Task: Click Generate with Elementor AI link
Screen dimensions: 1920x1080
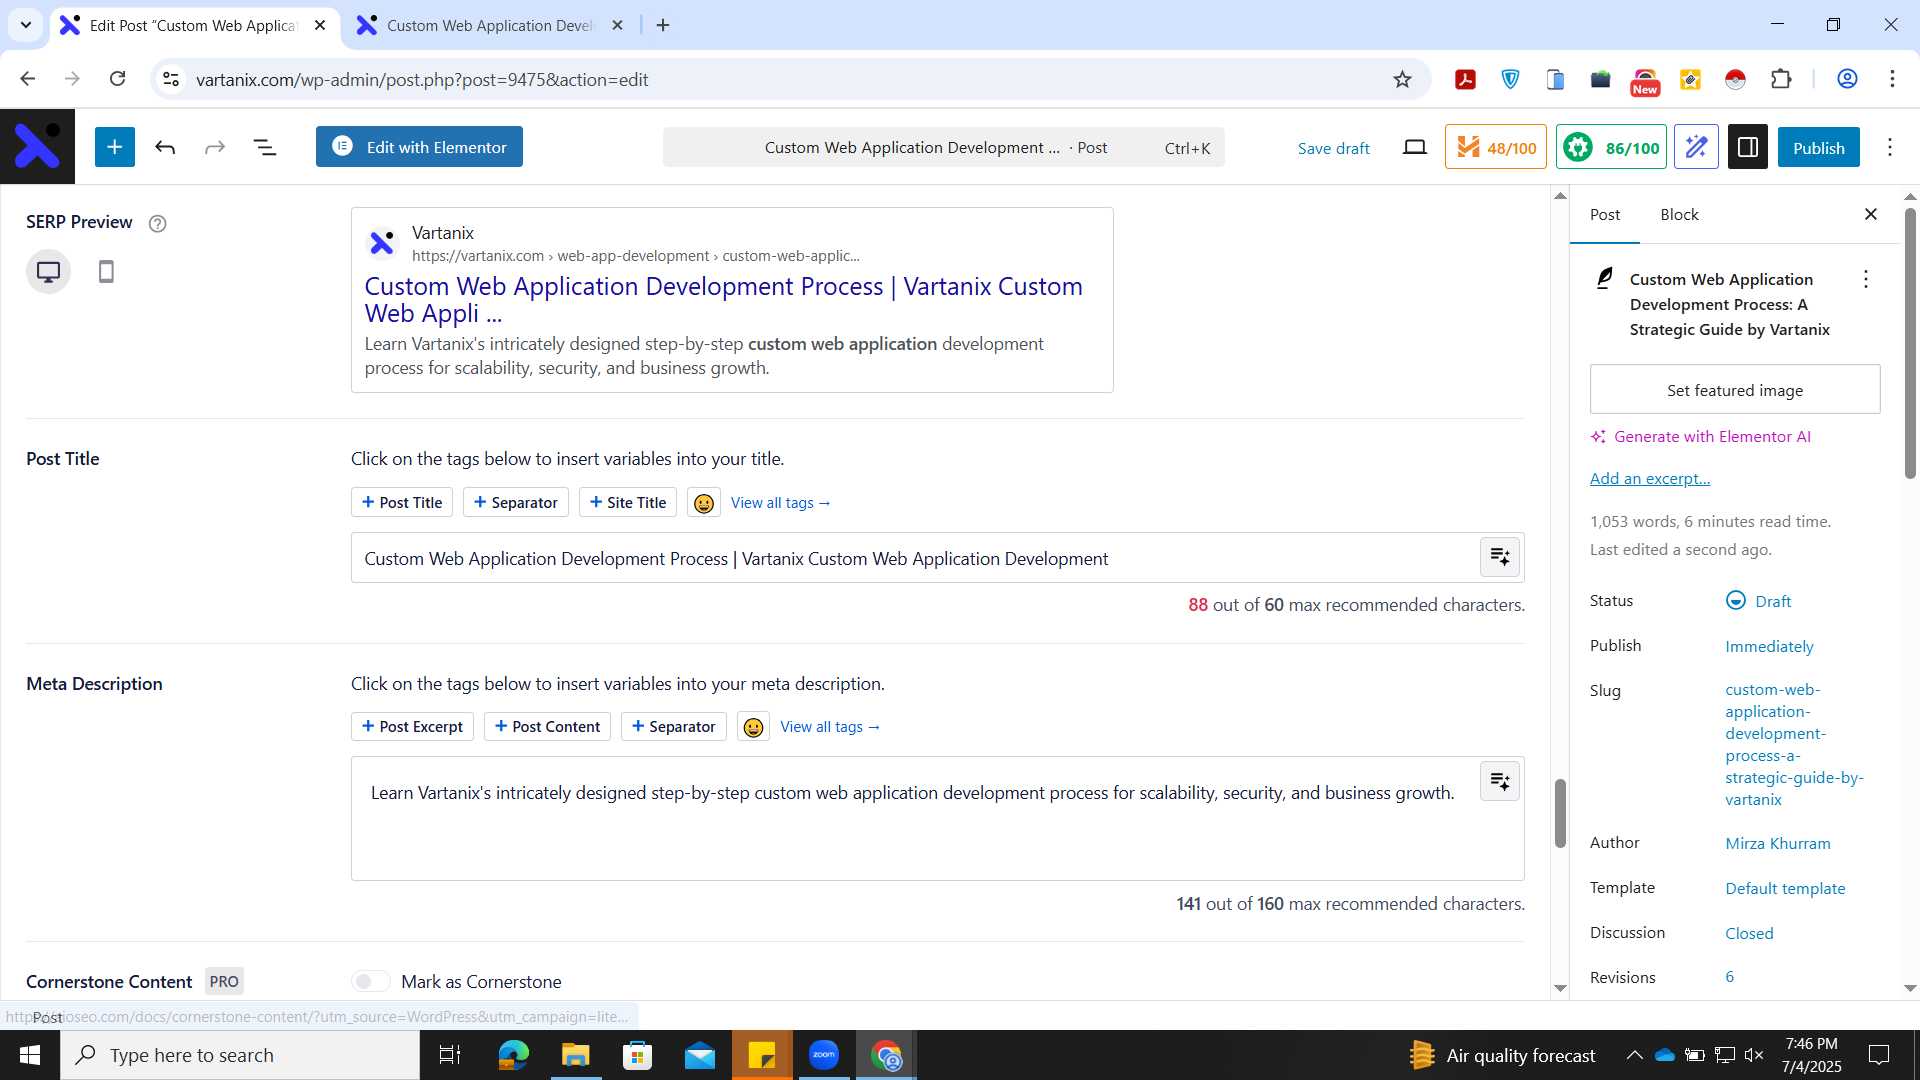Action: [1701, 437]
